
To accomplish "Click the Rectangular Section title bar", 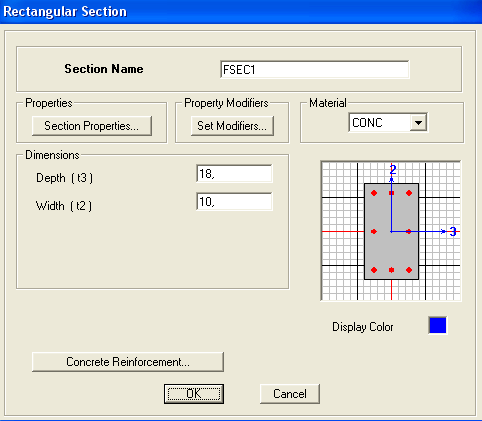I will point(241,12).
